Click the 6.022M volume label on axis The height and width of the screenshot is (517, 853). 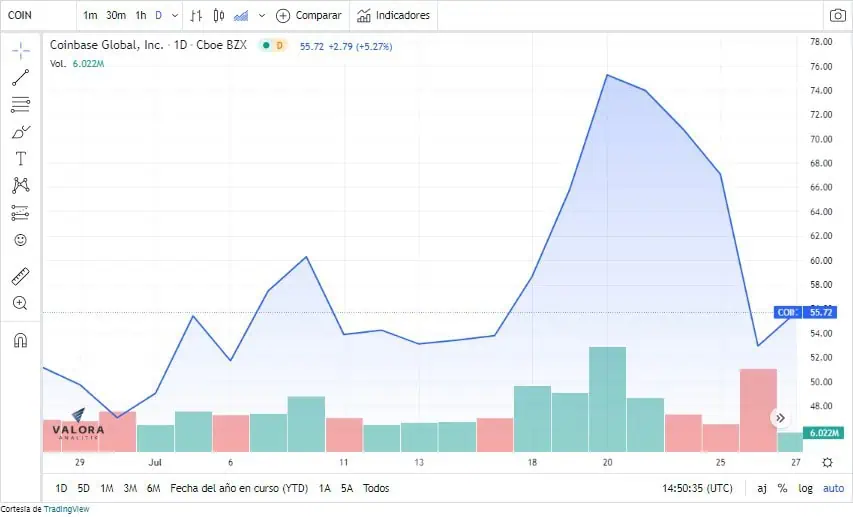point(824,433)
